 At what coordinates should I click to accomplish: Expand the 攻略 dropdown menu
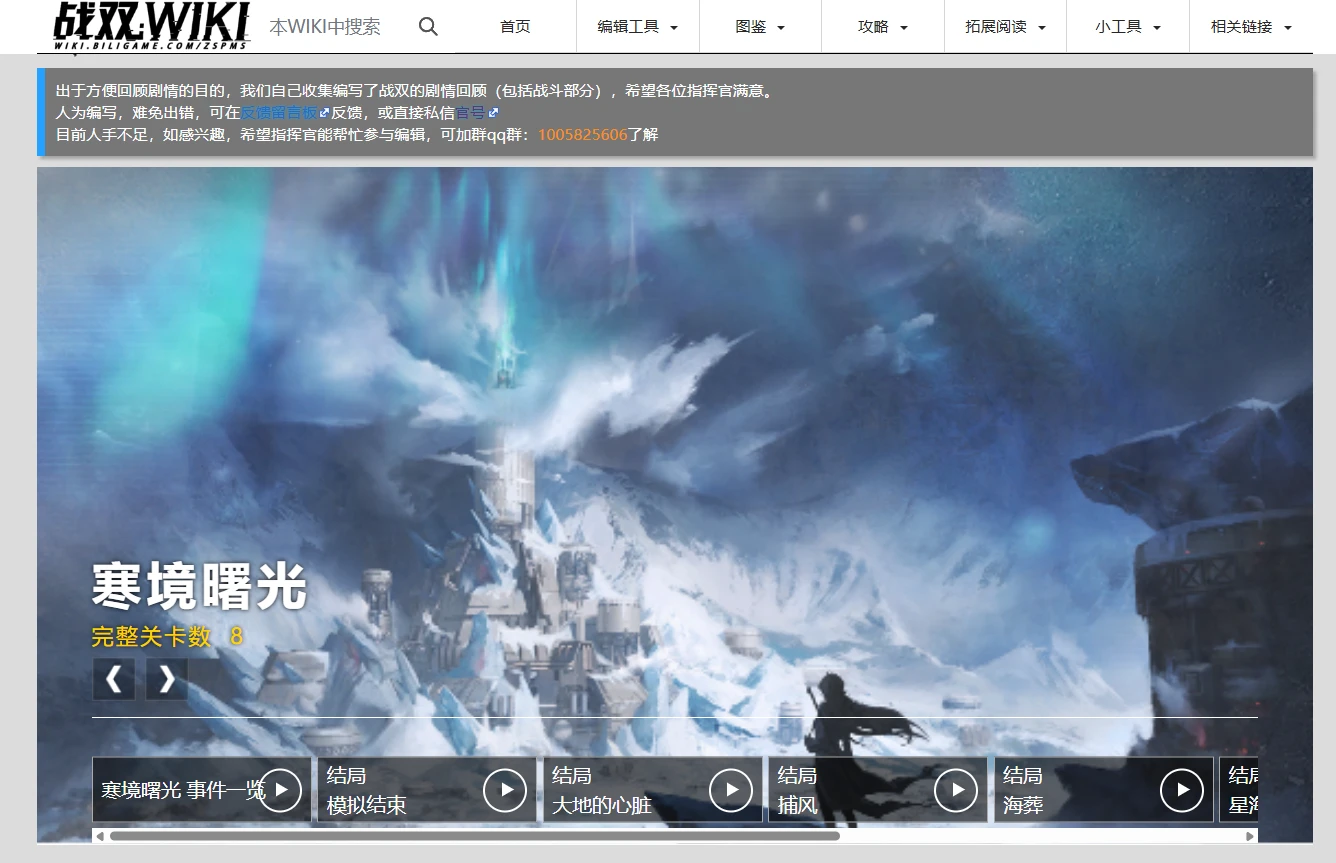click(883, 27)
